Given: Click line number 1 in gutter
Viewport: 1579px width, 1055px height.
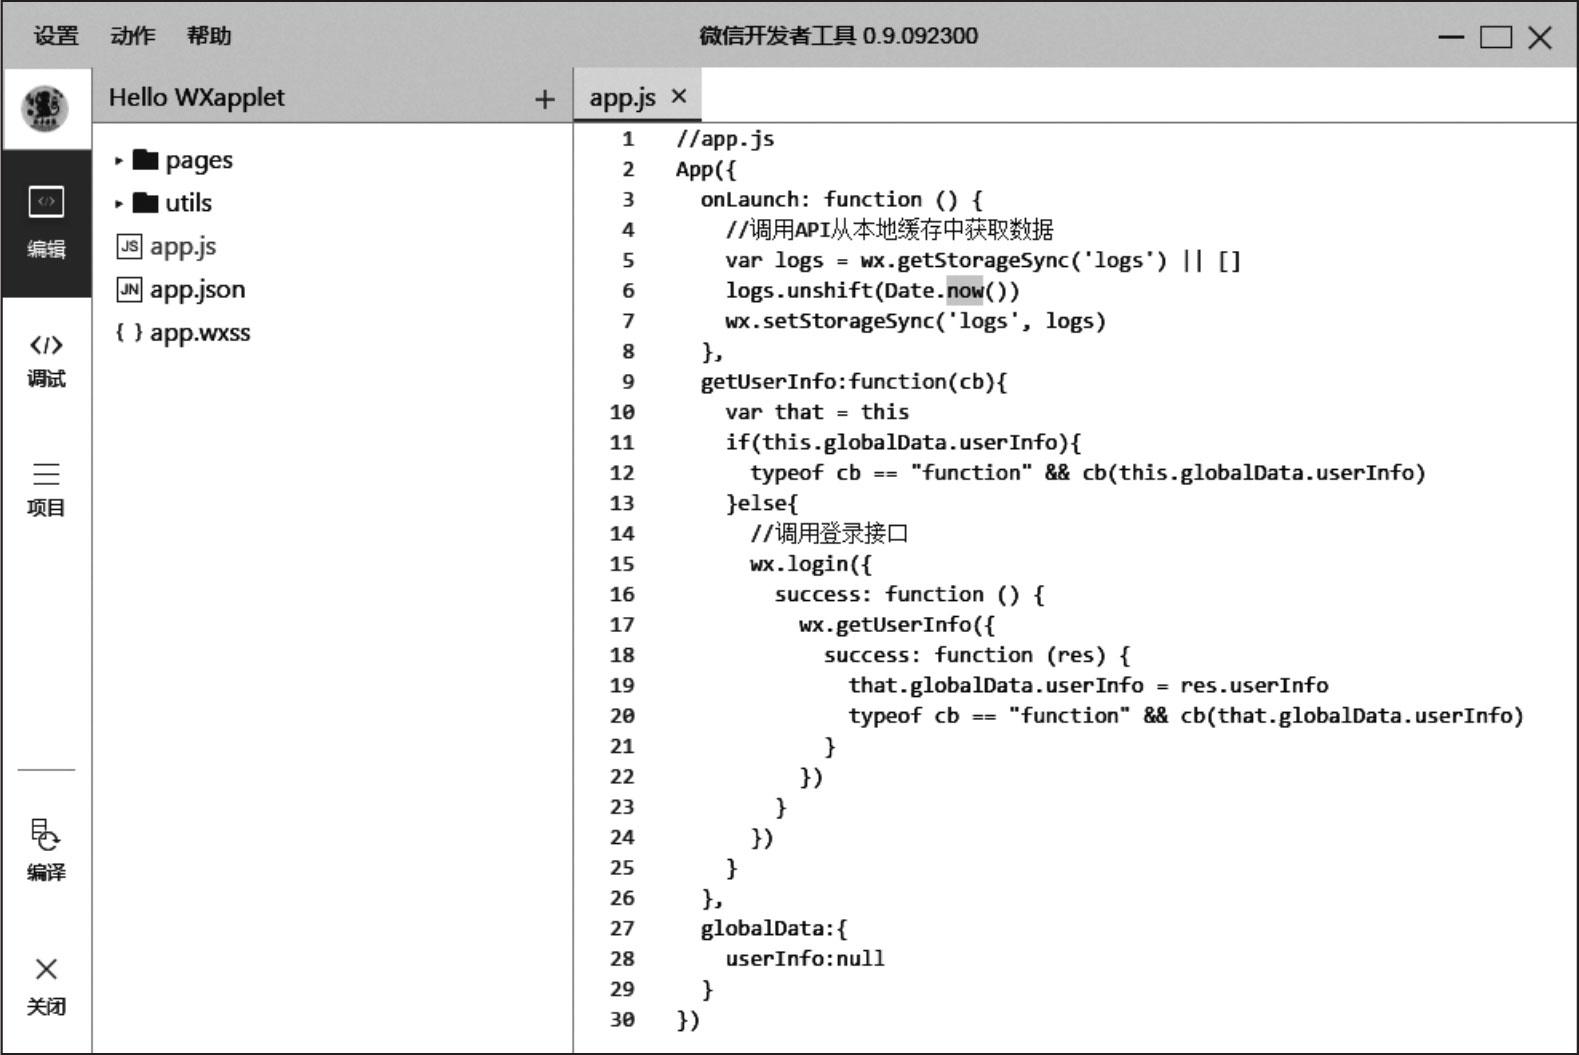Looking at the screenshot, I should [628, 139].
